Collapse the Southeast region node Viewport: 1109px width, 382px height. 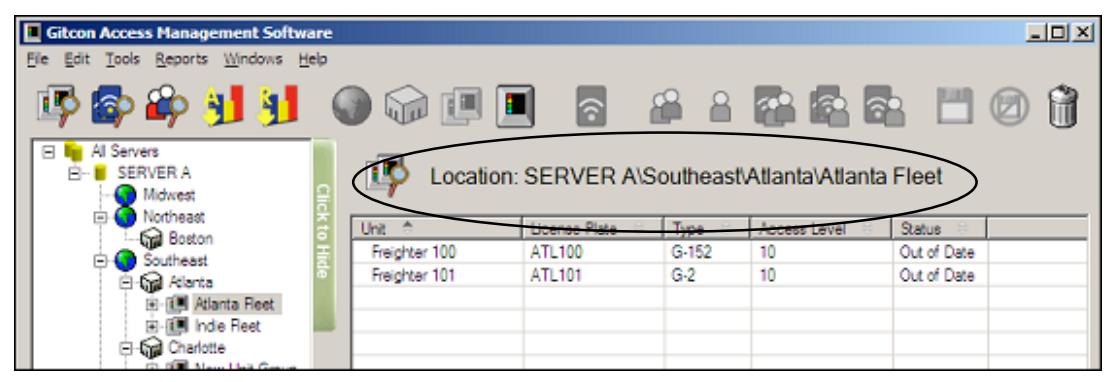tap(100, 261)
